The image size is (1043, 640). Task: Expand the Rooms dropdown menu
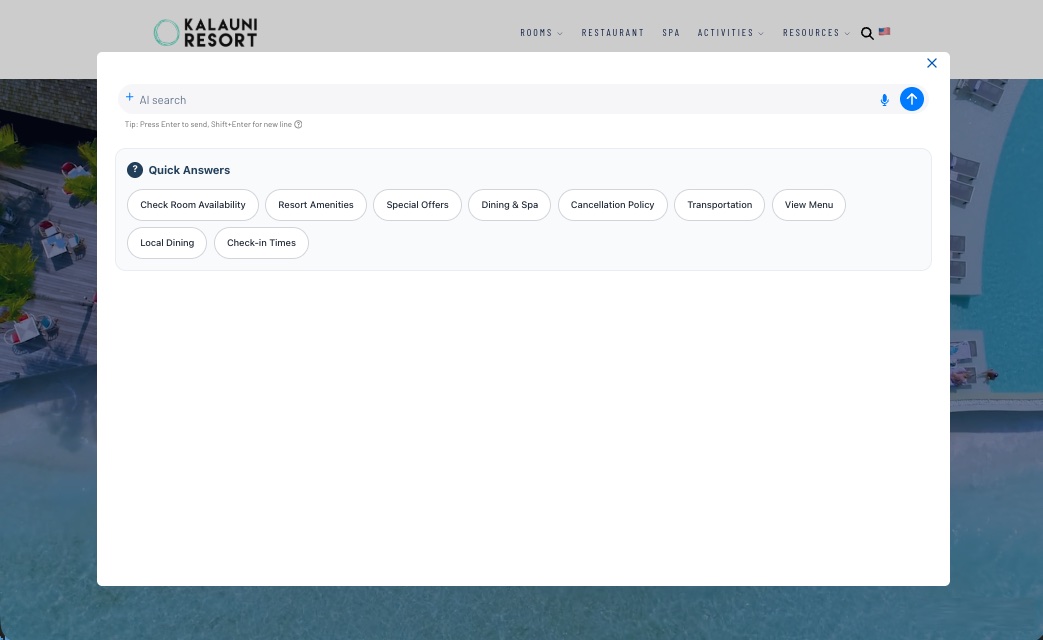click(541, 33)
